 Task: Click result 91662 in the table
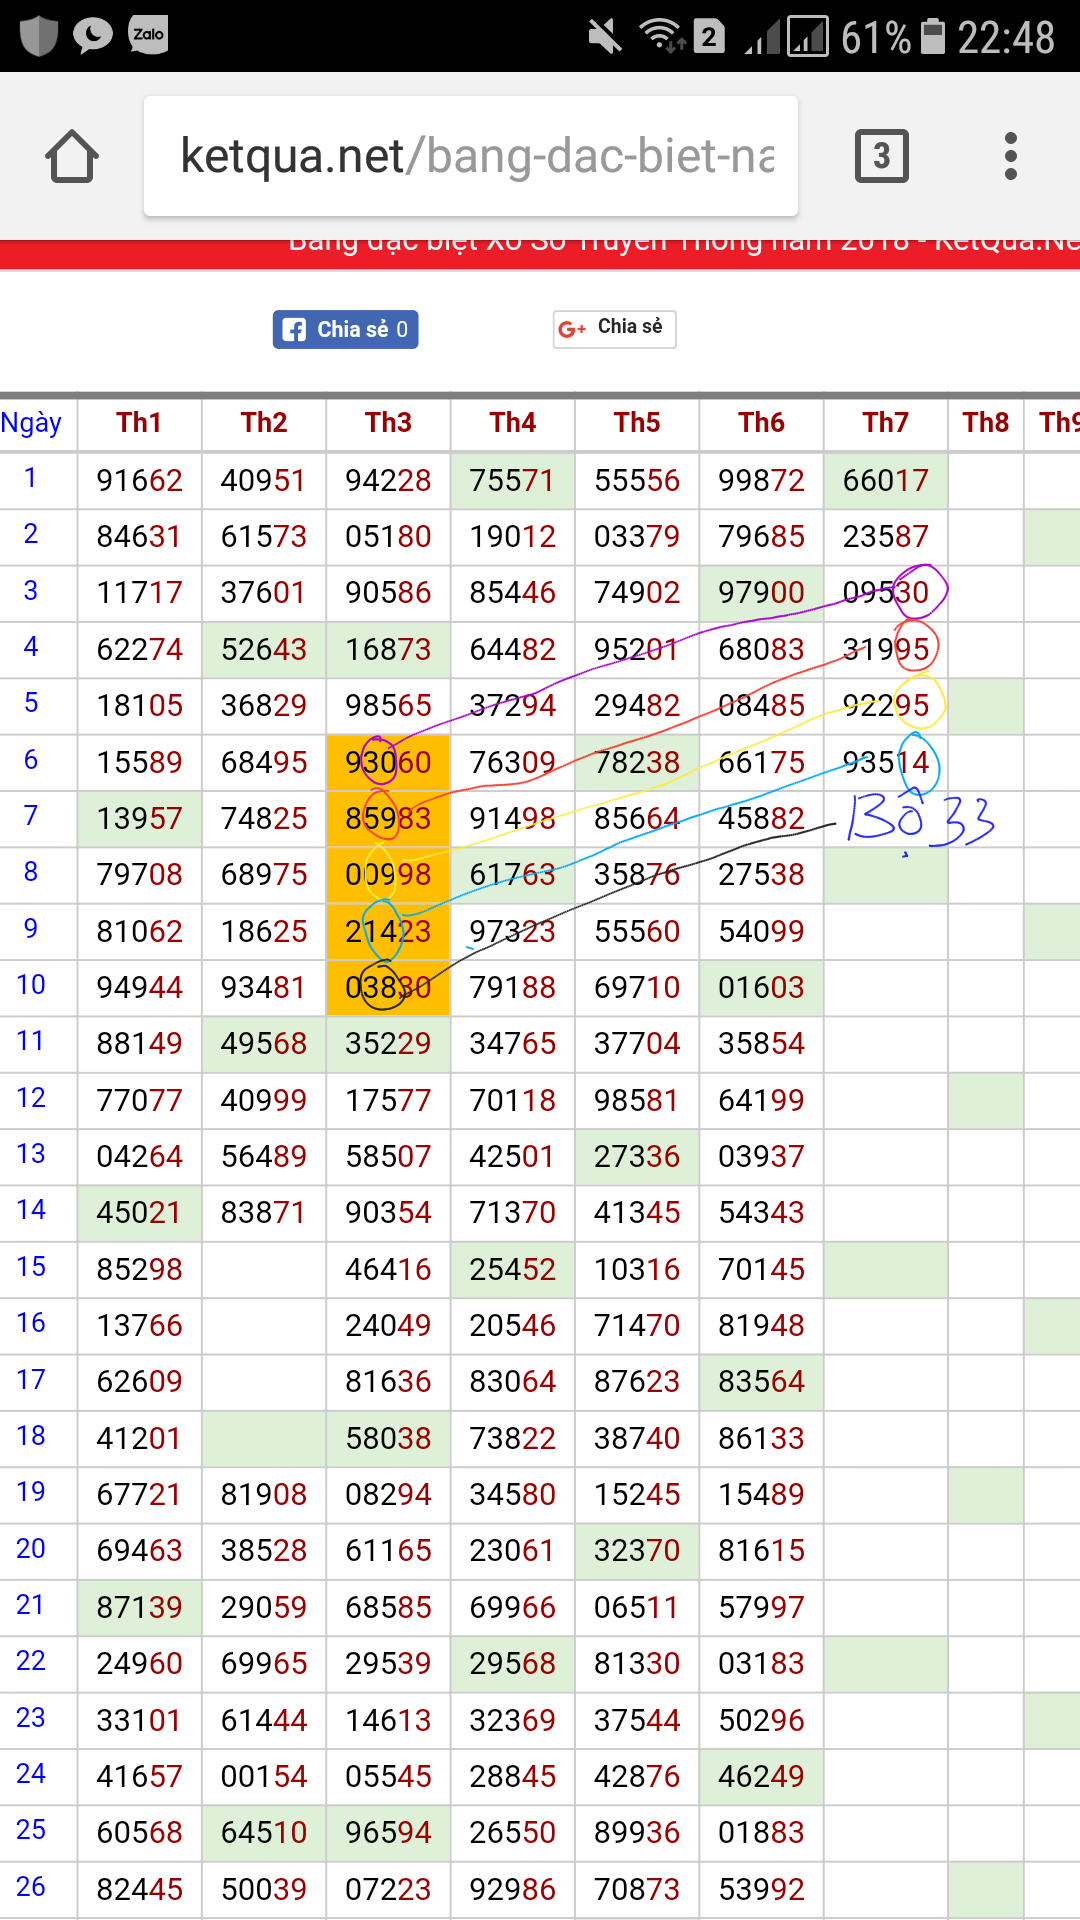139,481
